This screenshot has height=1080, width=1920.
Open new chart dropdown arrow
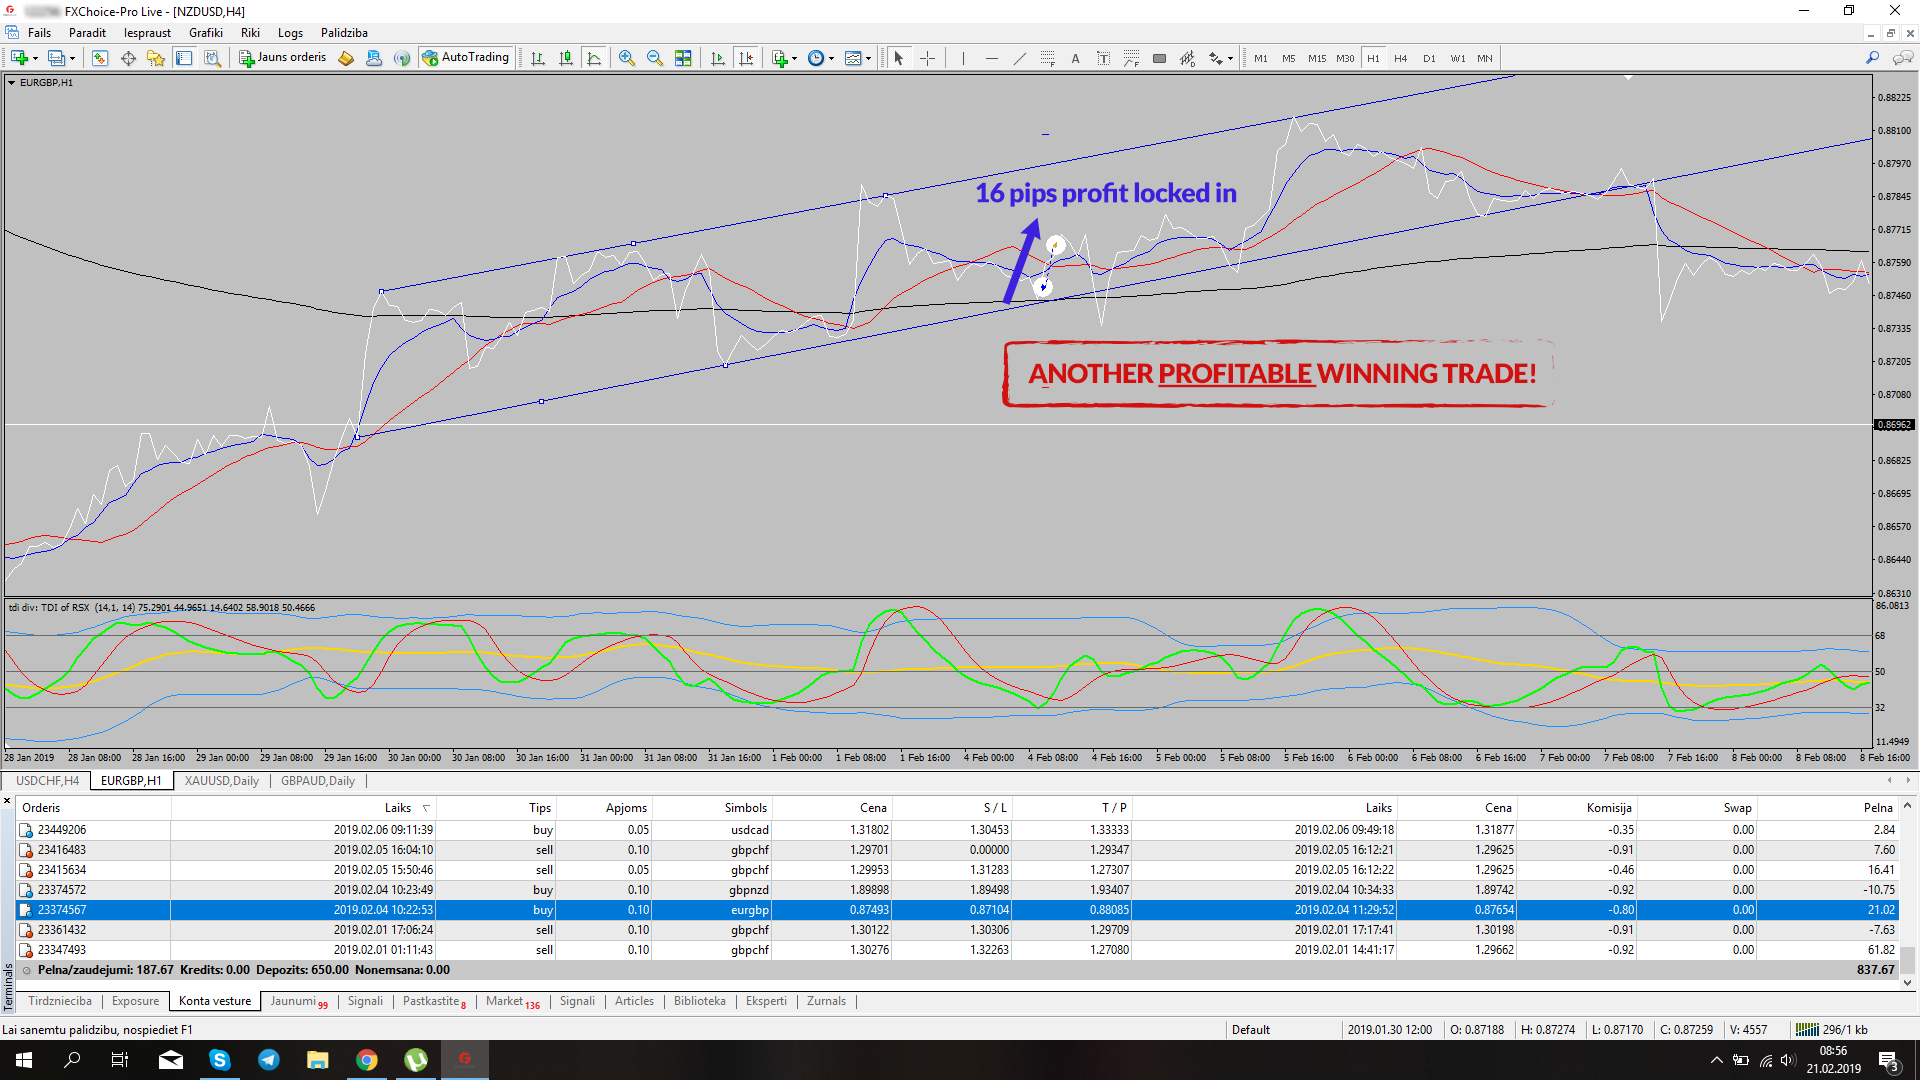pos(35,58)
